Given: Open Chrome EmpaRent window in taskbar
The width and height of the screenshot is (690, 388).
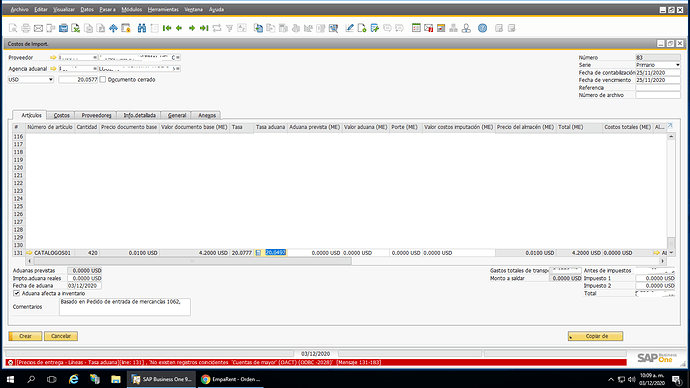Looking at the screenshot, I should pos(231,379).
